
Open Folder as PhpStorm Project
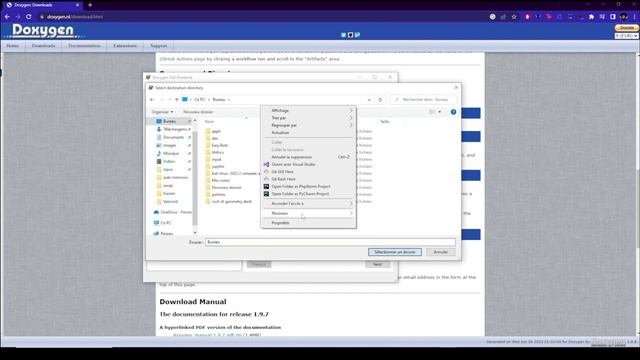pos(308,187)
